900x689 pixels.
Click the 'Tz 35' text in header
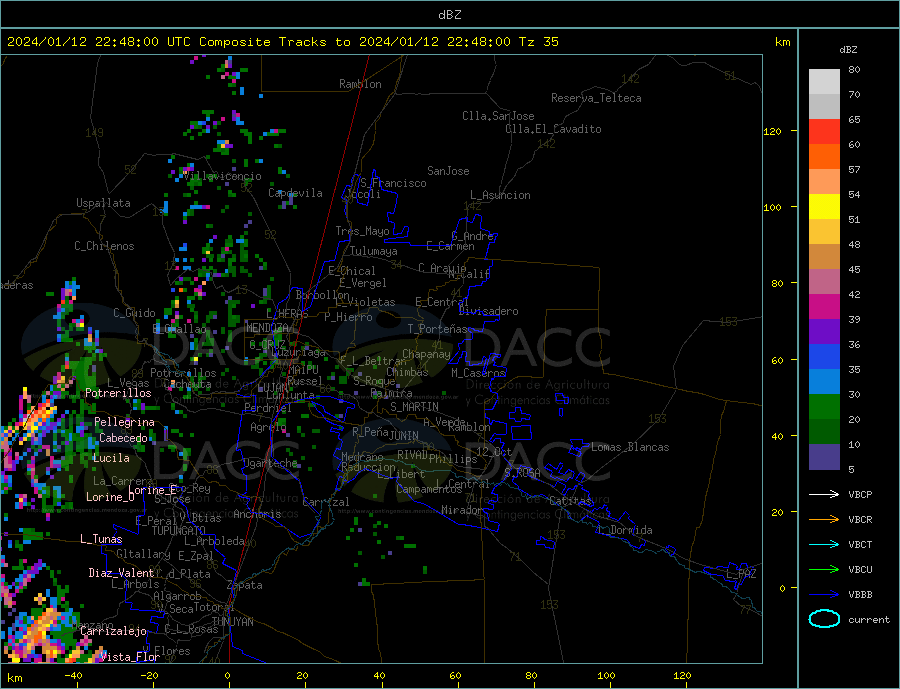tap(538, 41)
